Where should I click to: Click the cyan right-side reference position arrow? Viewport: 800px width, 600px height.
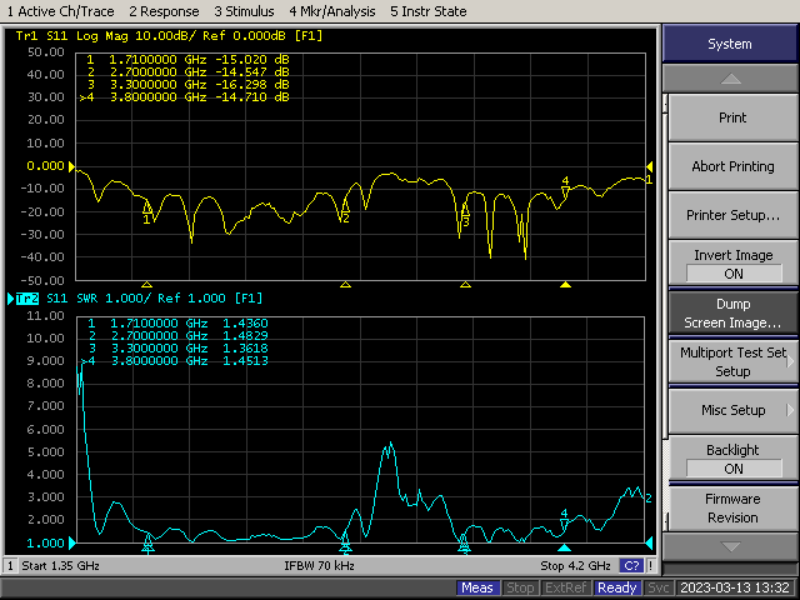[649, 543]
